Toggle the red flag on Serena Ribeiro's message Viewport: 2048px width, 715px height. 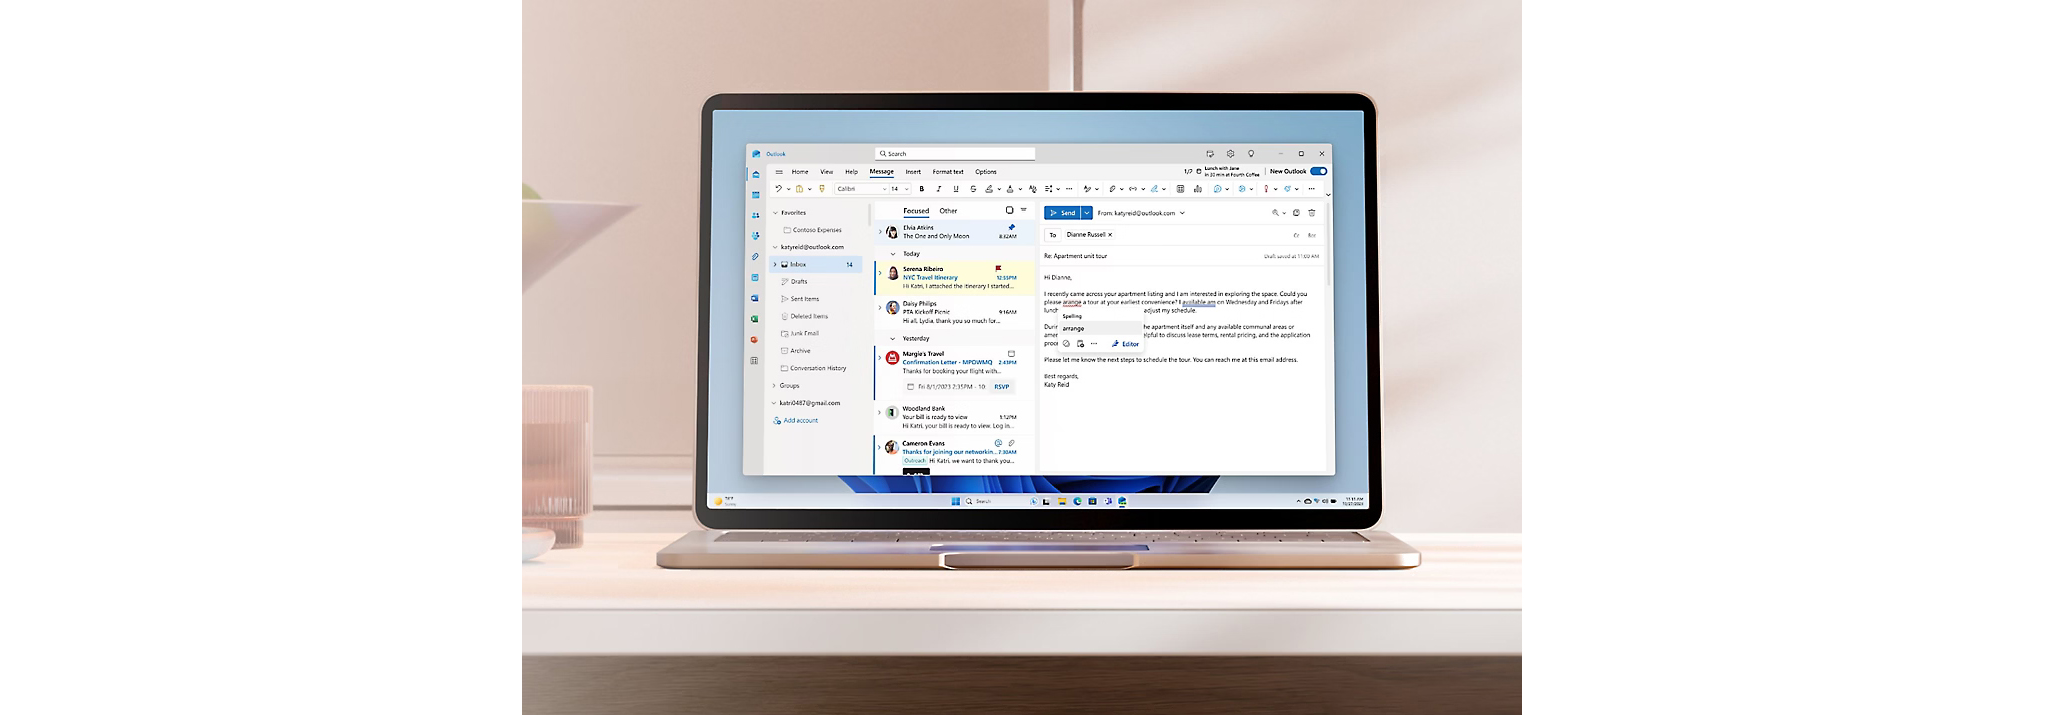998,268
